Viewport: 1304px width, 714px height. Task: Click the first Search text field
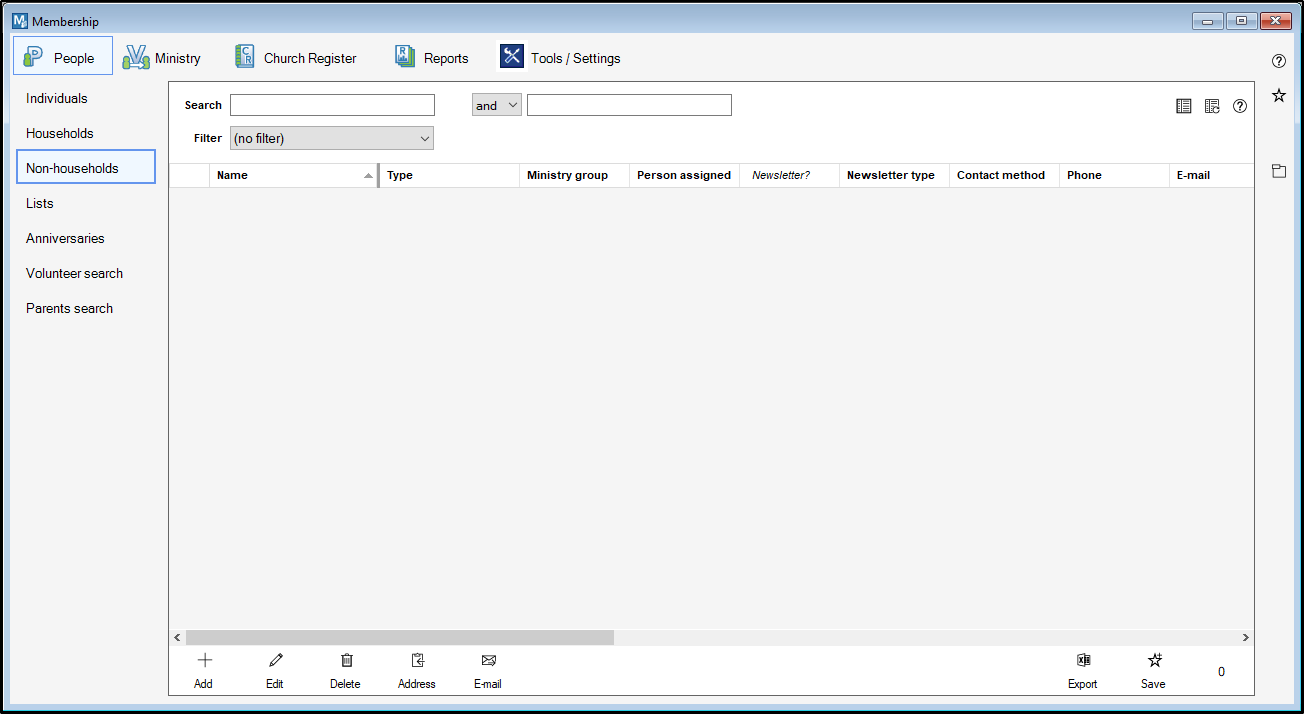click(x=332, y=105)
